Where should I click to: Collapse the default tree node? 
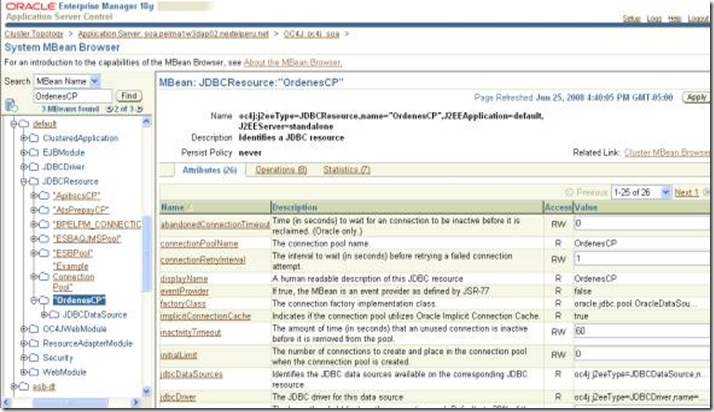pos(14,124)
